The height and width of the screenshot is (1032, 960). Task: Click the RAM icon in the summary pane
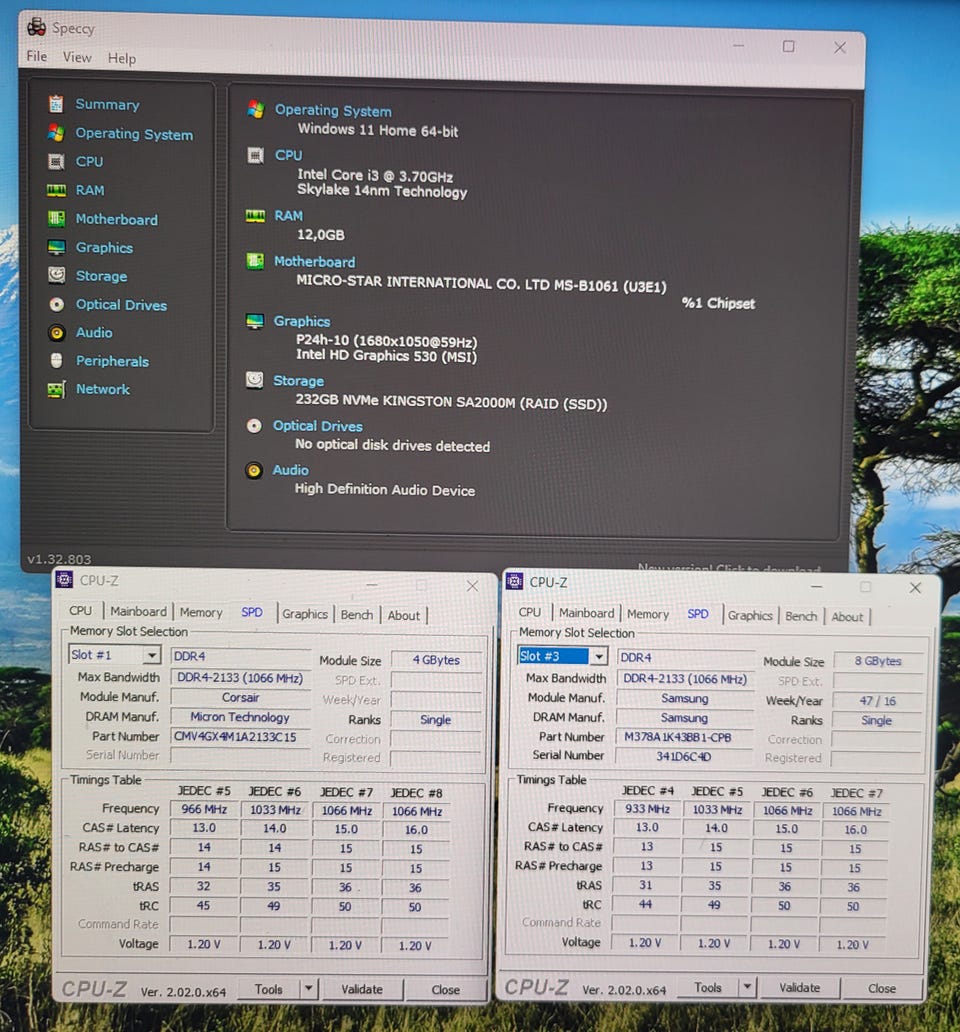point(255,215)
